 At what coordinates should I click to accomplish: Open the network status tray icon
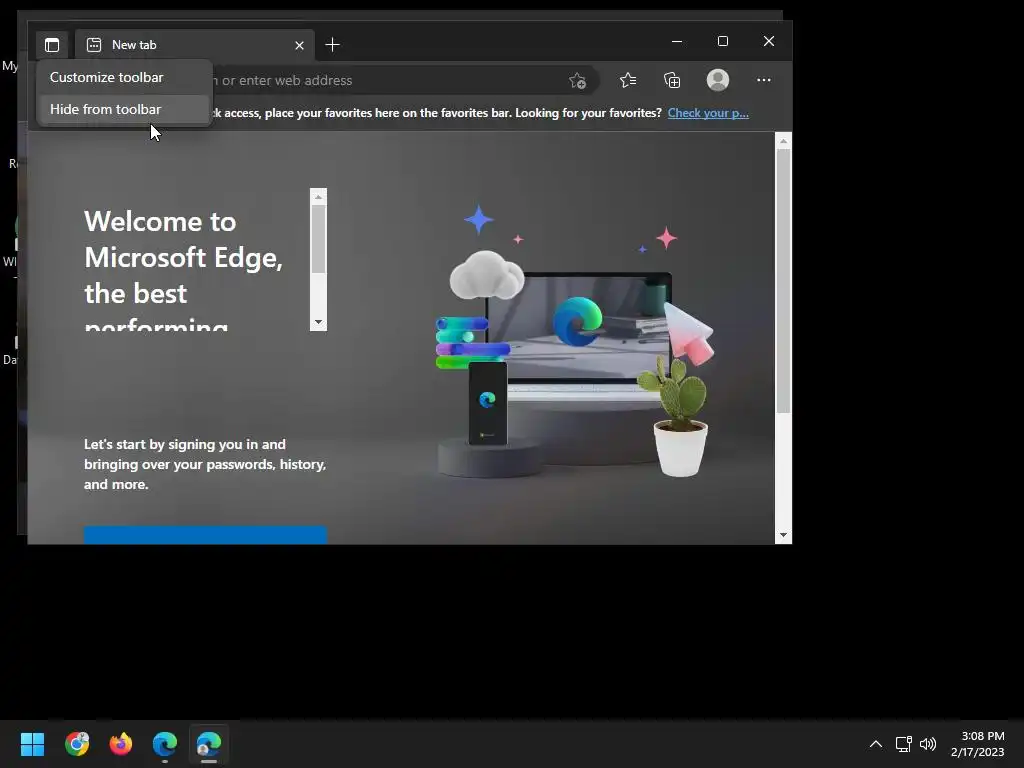(903, 743)
